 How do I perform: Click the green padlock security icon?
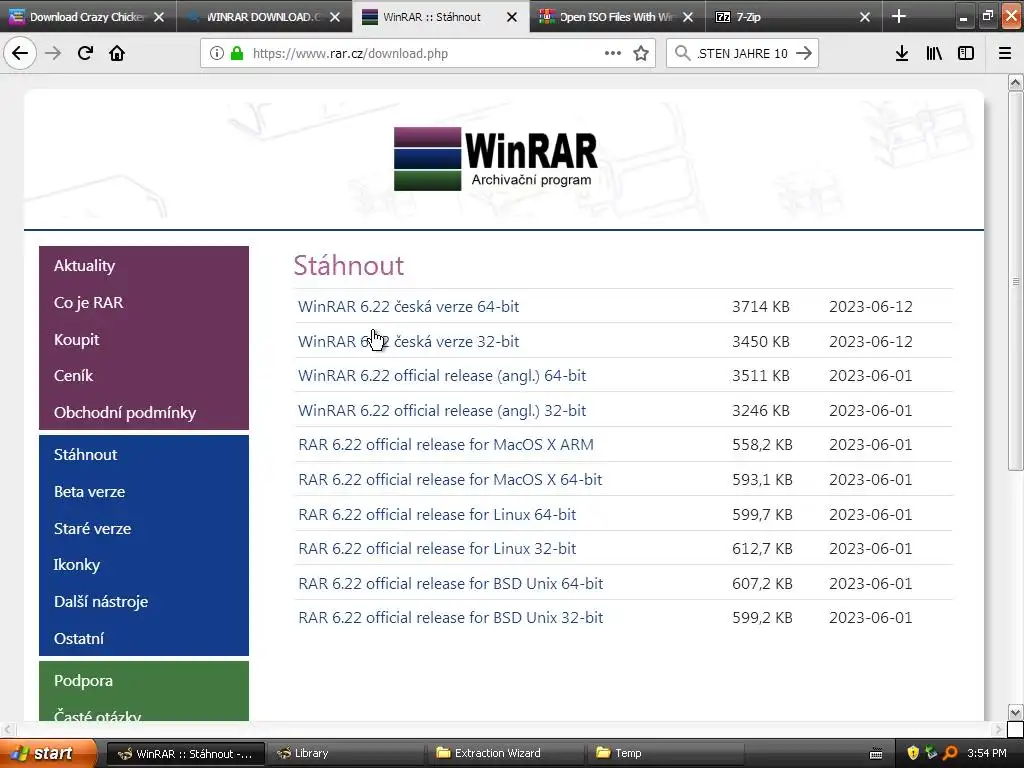click(x=237, y=54)
